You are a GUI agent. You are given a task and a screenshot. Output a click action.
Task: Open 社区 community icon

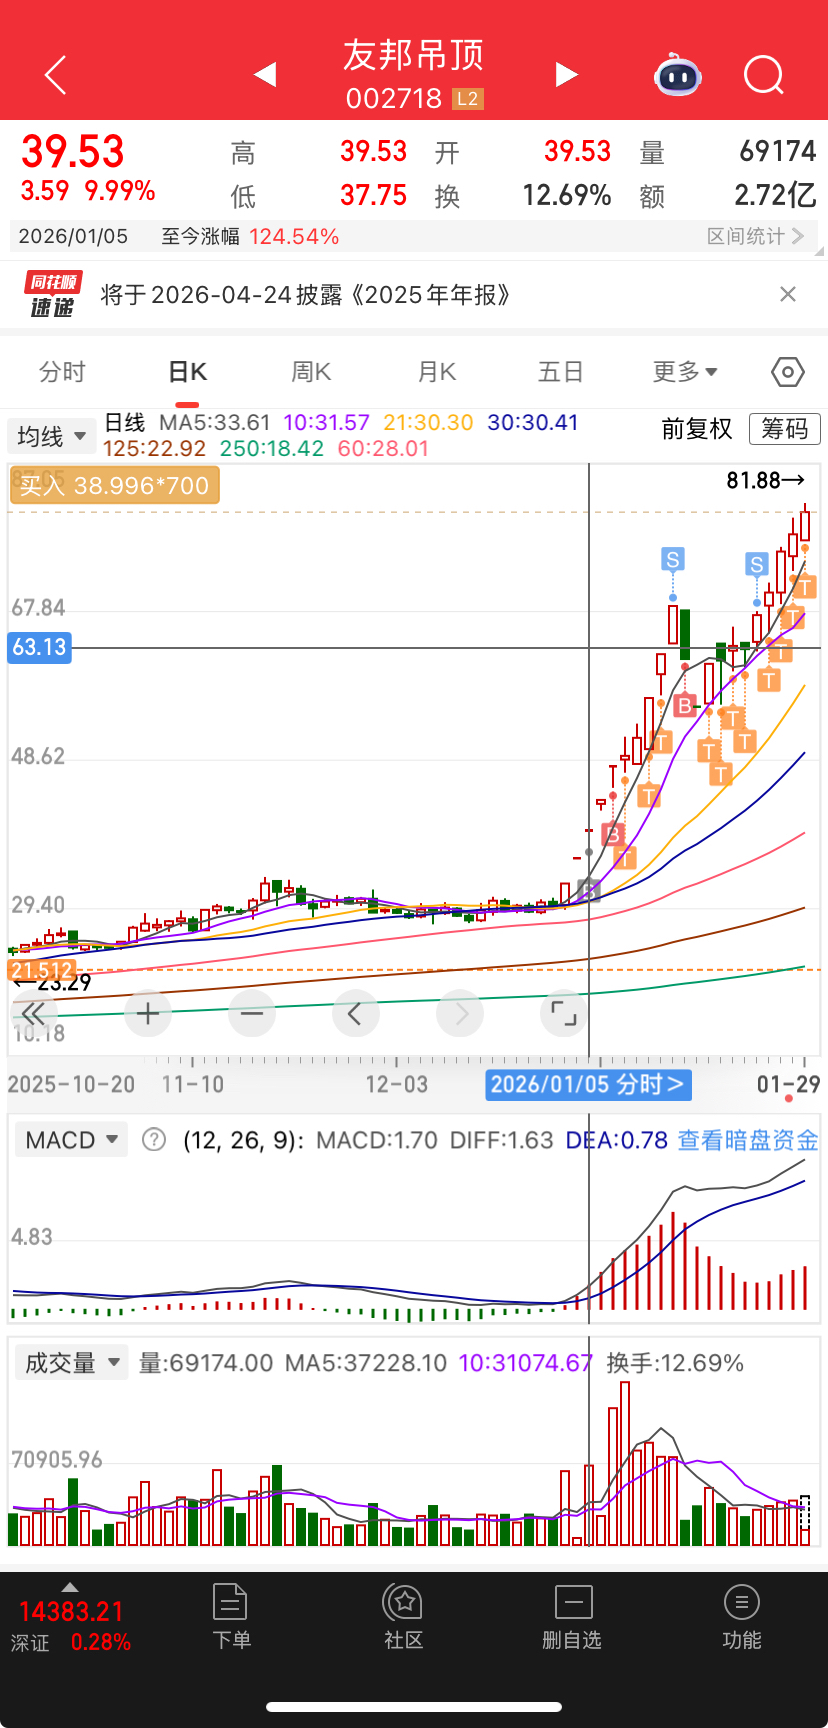coord(403,1616)
